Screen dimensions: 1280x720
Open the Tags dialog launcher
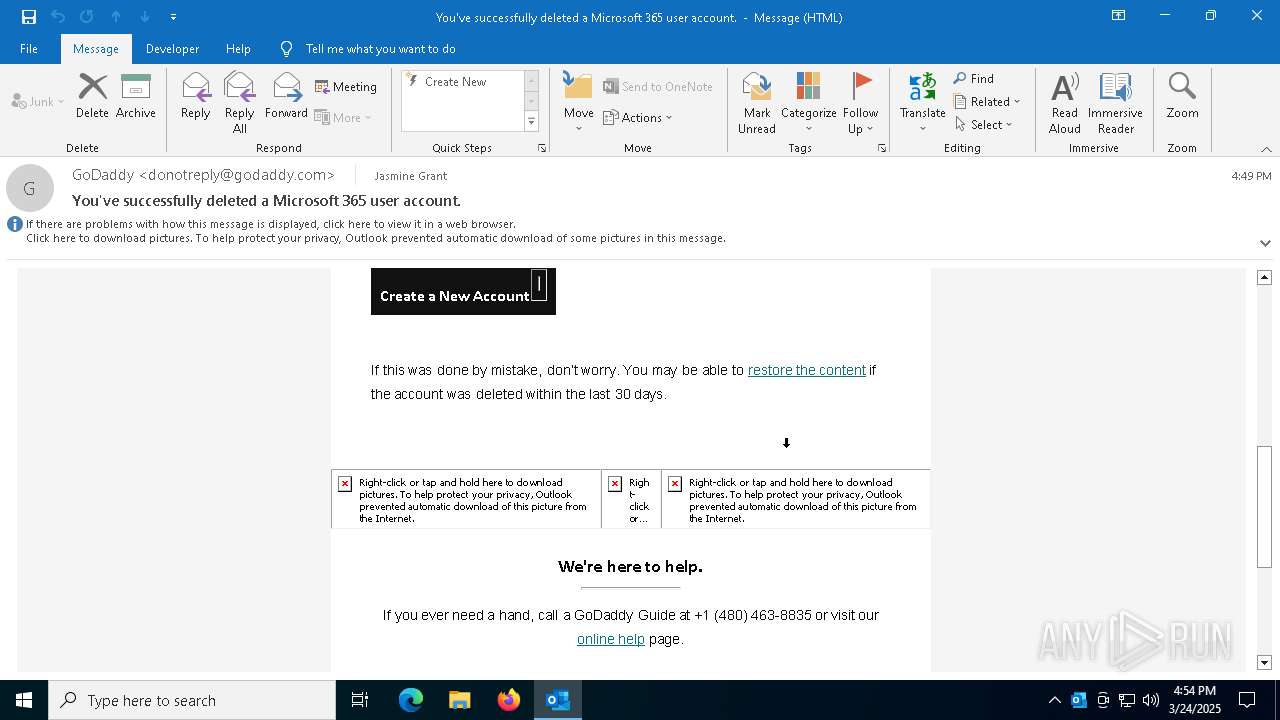(x=882, y=148)
